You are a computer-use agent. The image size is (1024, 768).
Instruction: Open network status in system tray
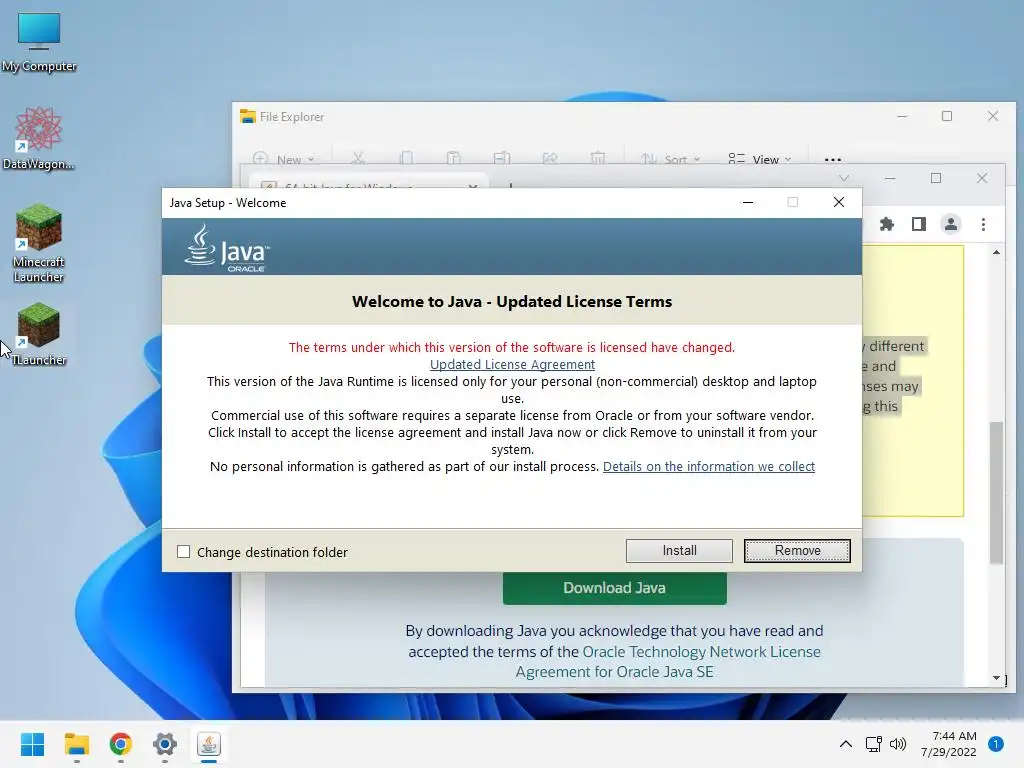point(873,744)
